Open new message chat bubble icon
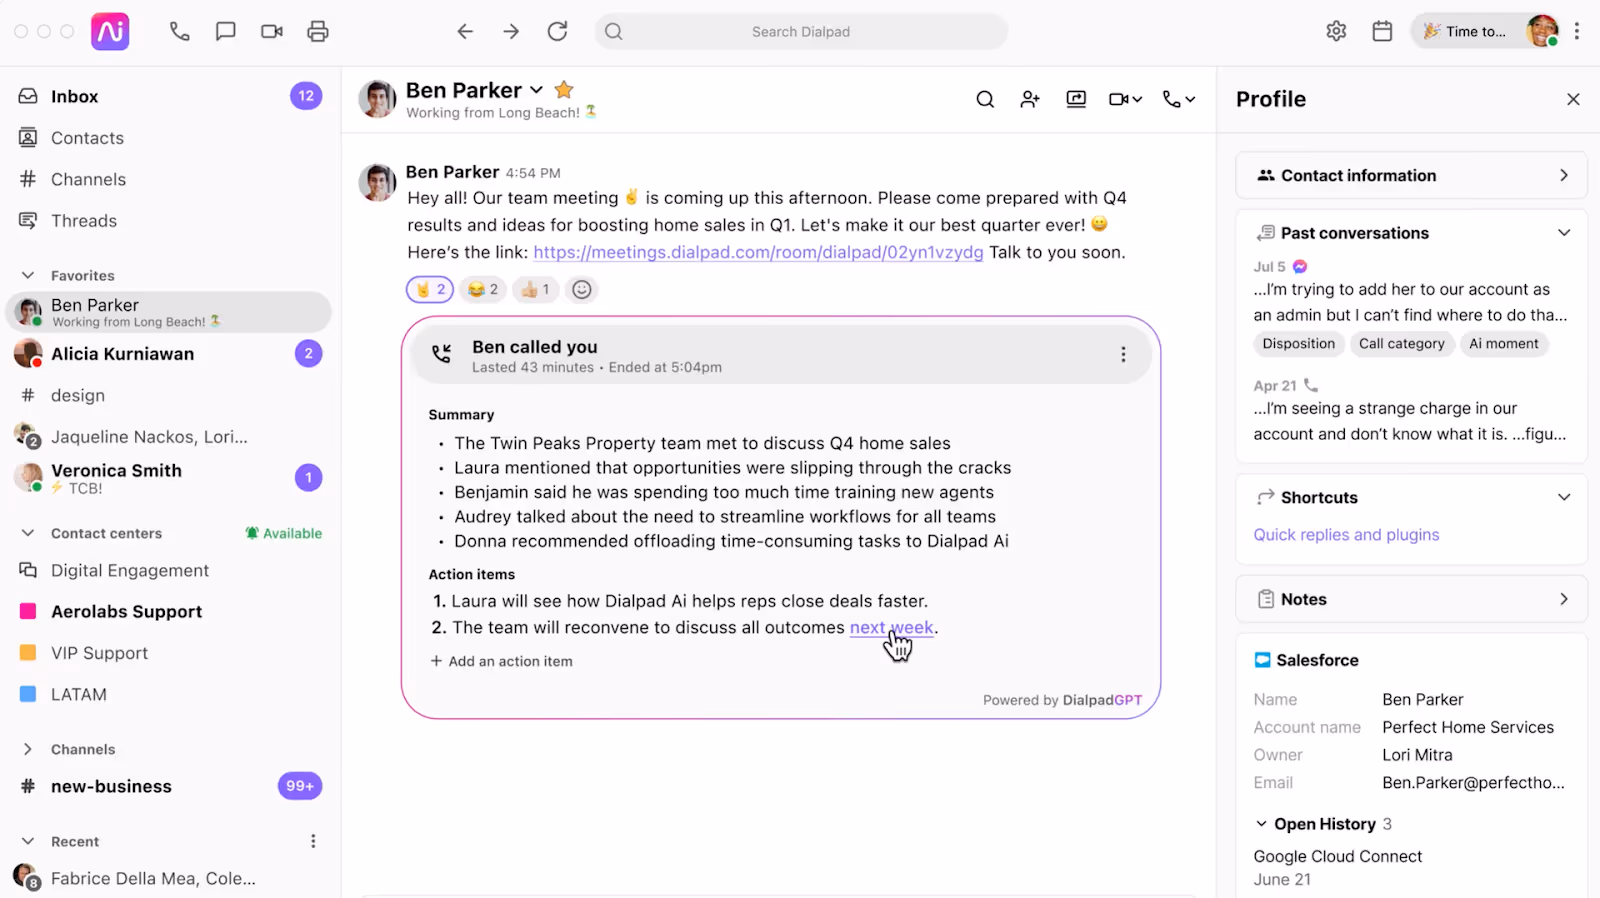 tap(225, 32)
